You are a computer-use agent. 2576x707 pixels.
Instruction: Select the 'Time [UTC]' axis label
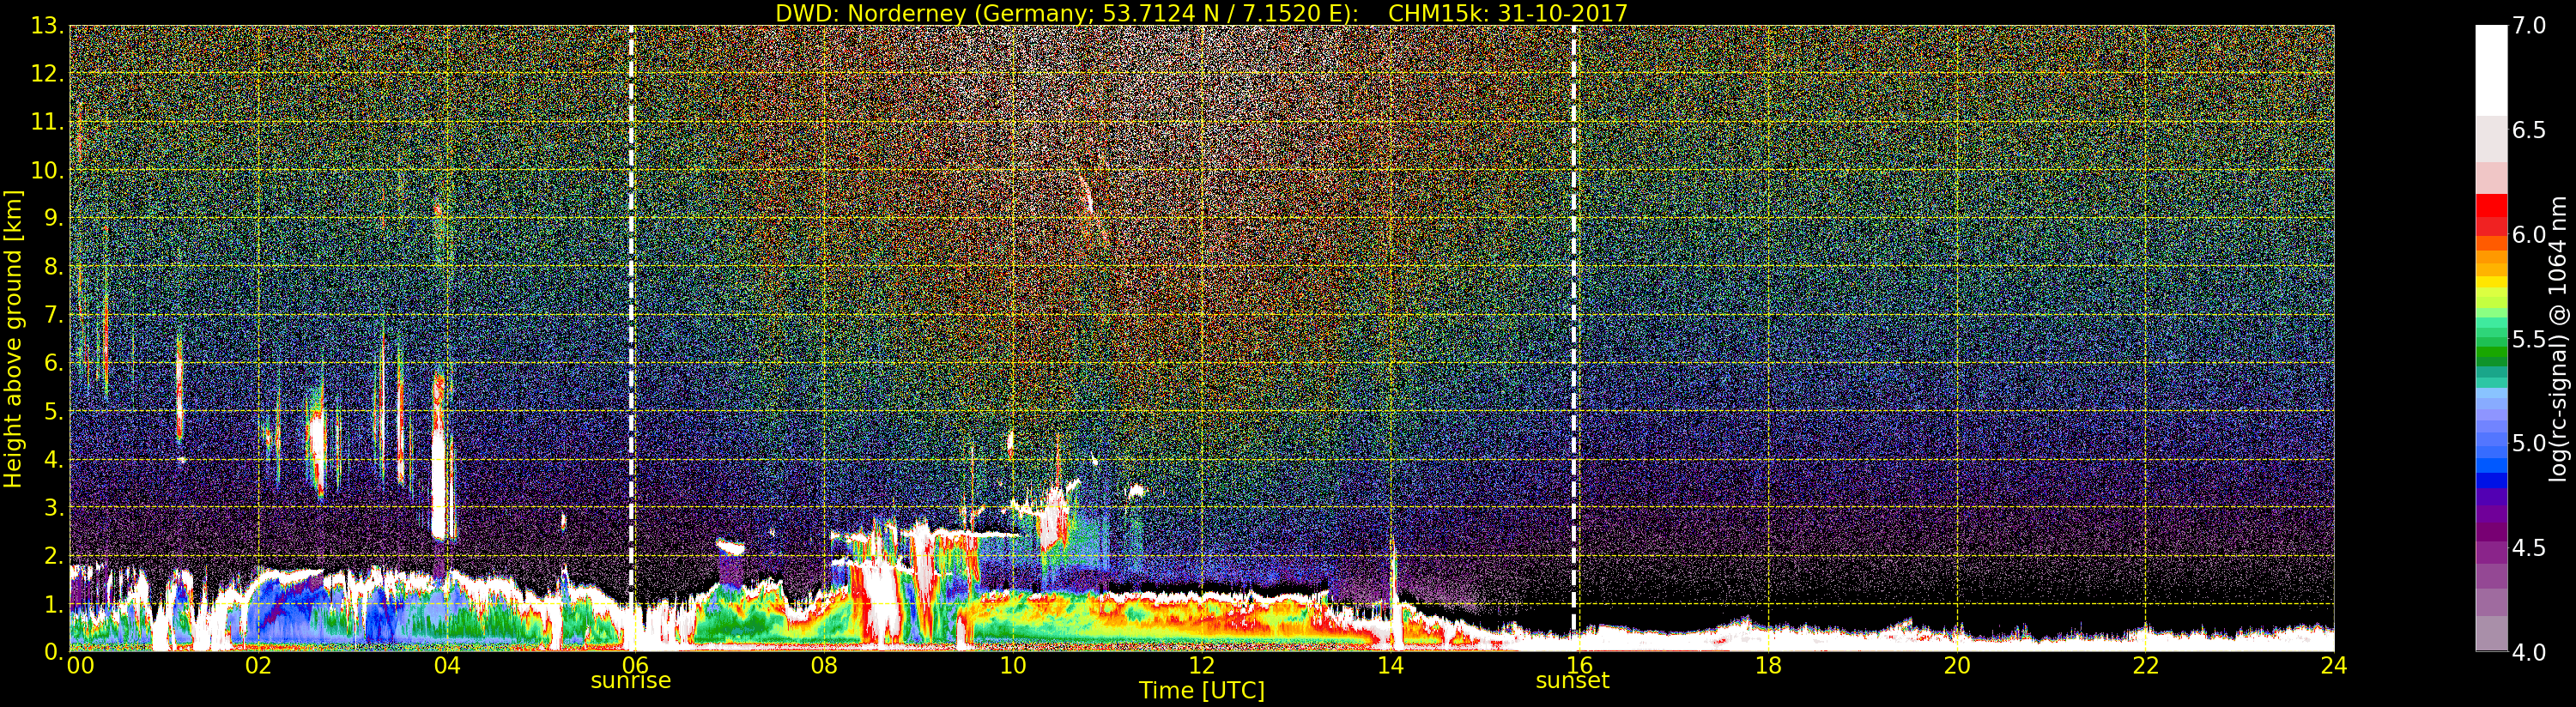pos(1202,690)
